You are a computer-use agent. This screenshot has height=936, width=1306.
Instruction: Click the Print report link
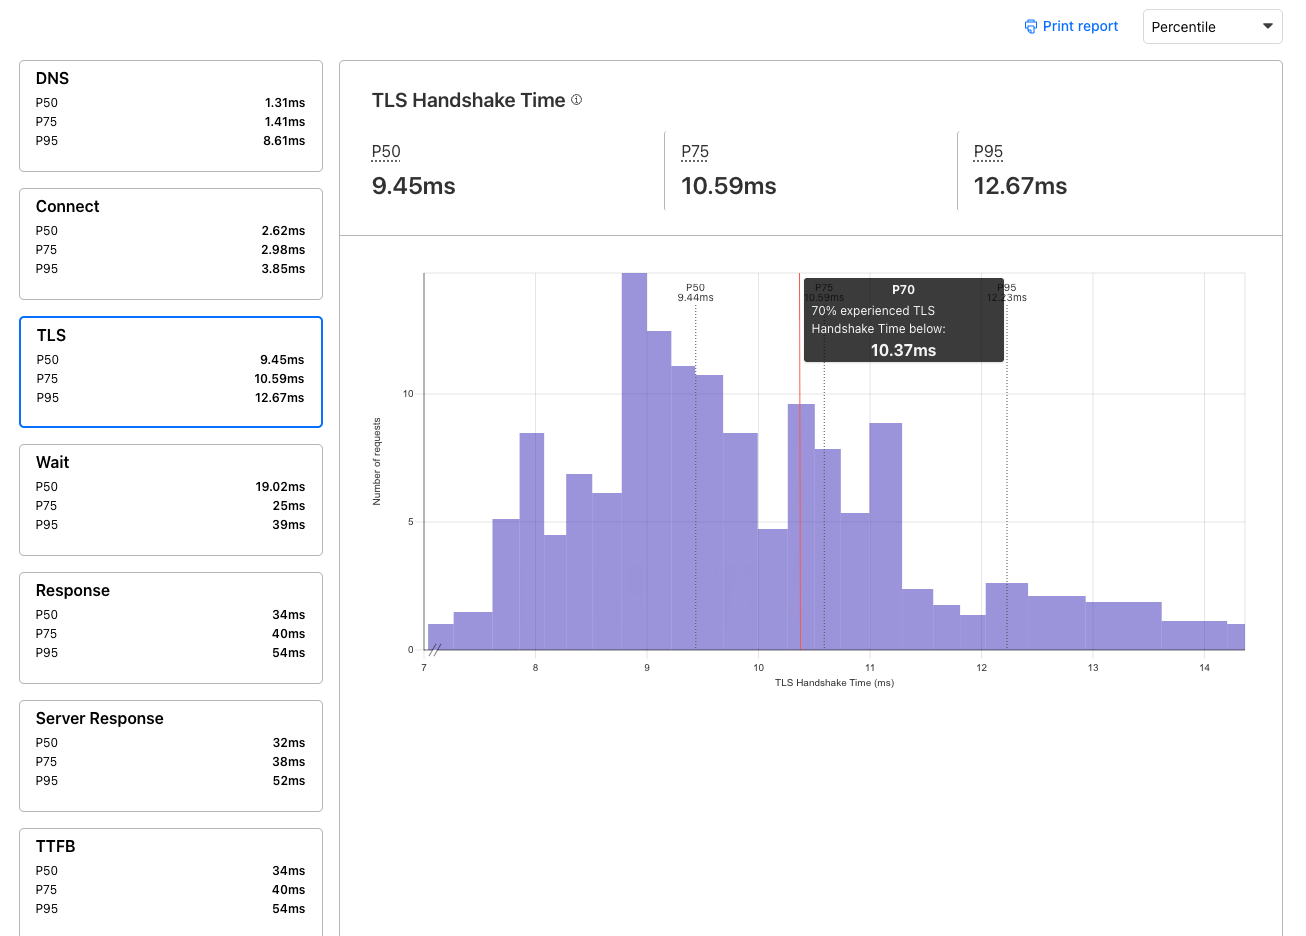[x=1080, y=27]
